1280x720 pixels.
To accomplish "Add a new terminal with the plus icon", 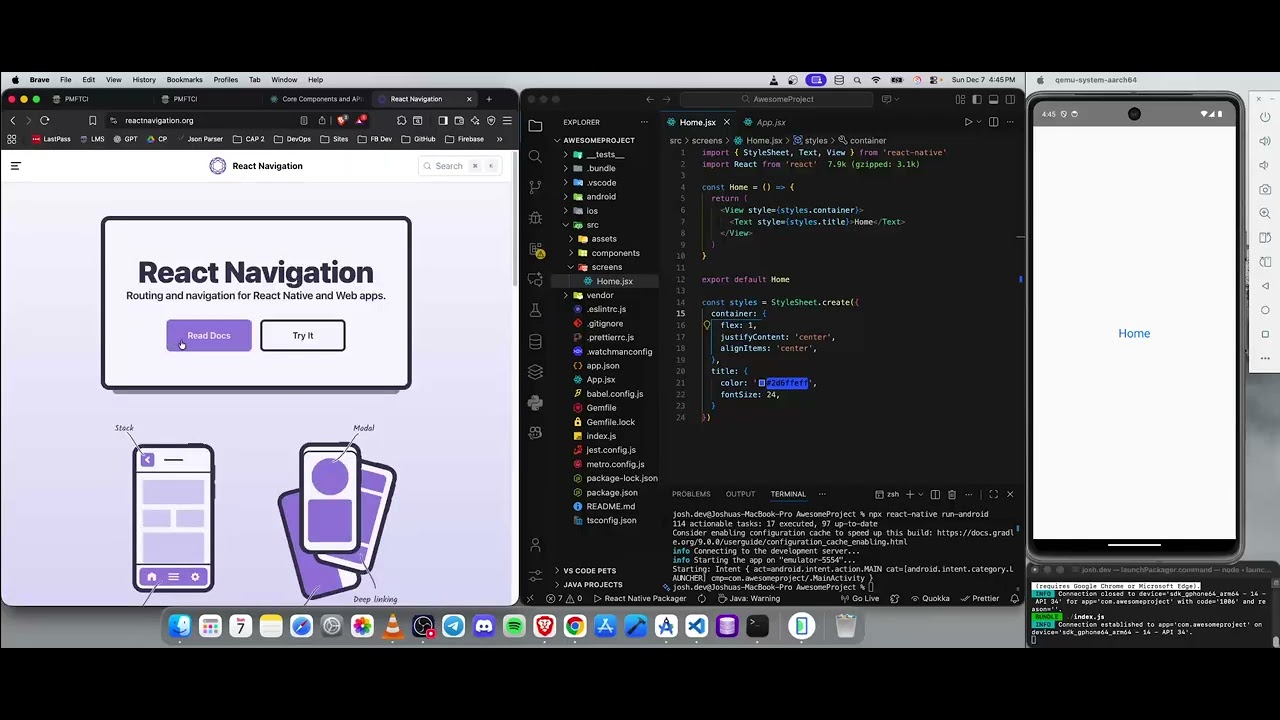I will [x=908, y=494].
